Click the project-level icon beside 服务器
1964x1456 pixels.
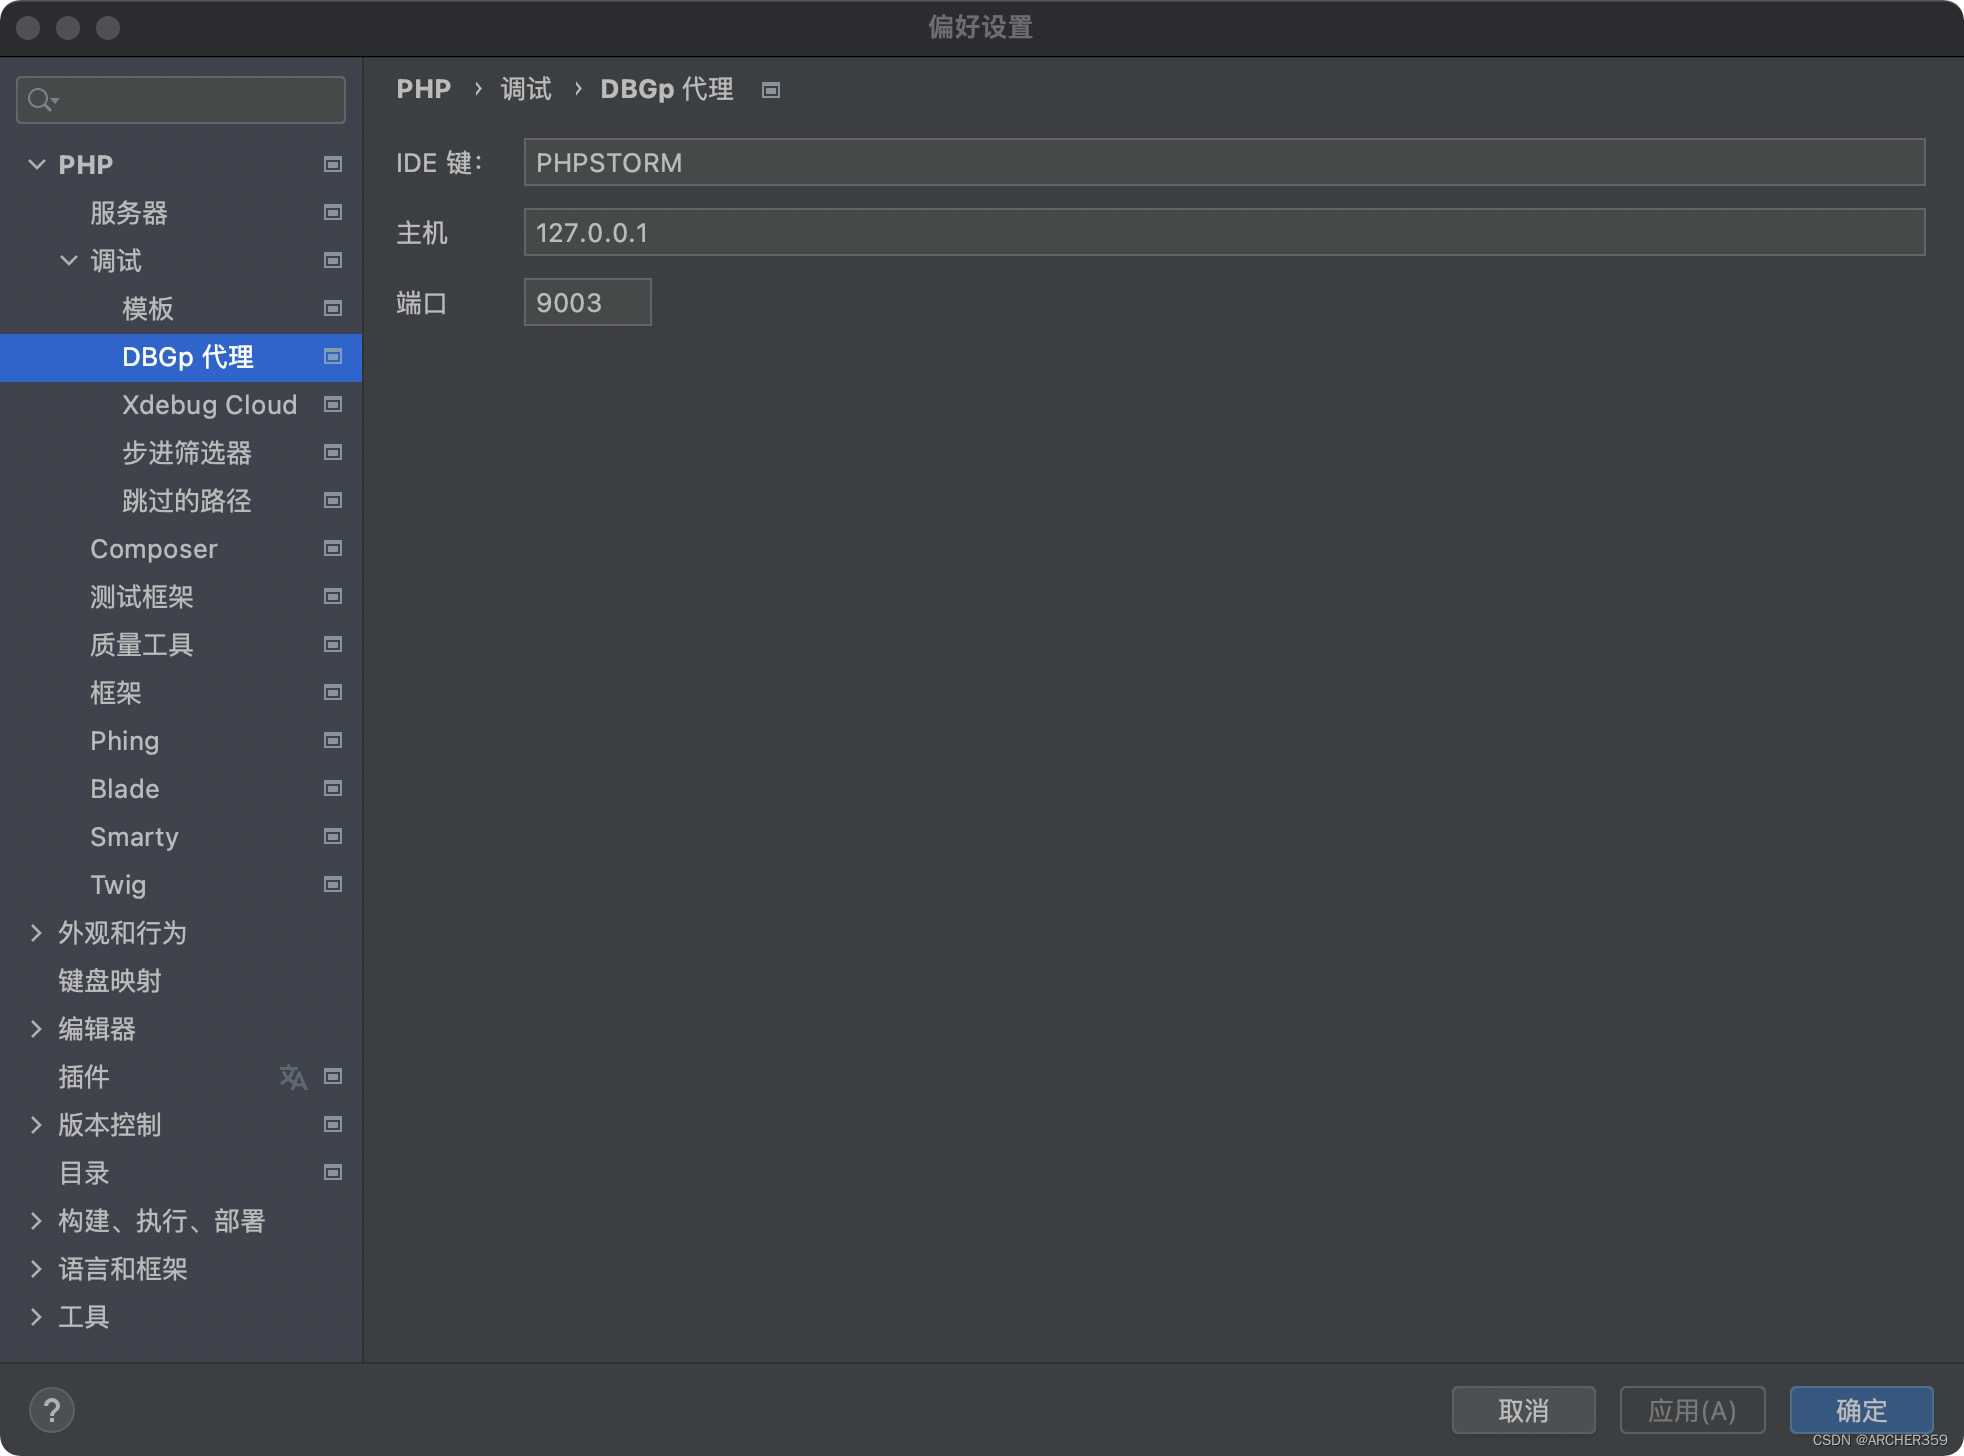coord(333,213)
